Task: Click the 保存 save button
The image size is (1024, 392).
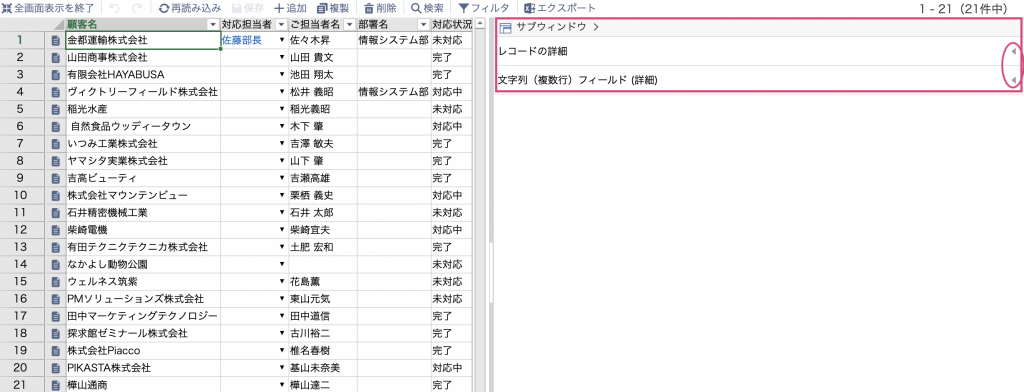Action: point(247,8)
